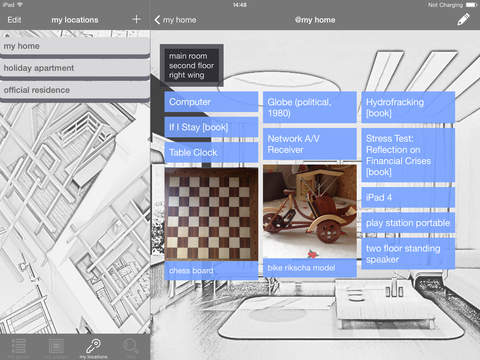The width and height of the screenshot is (480, 360).
Task: Open the list view tab icon
Action: pos(19,347)
